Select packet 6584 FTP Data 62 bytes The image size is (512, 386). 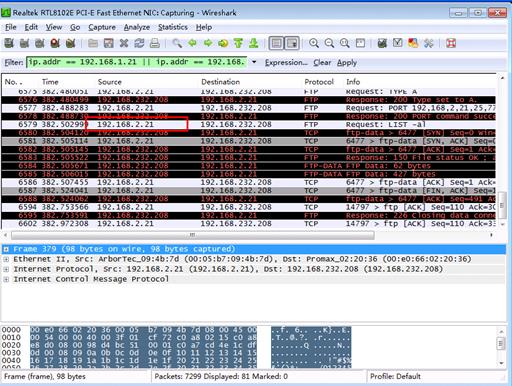tap(248, 166)
